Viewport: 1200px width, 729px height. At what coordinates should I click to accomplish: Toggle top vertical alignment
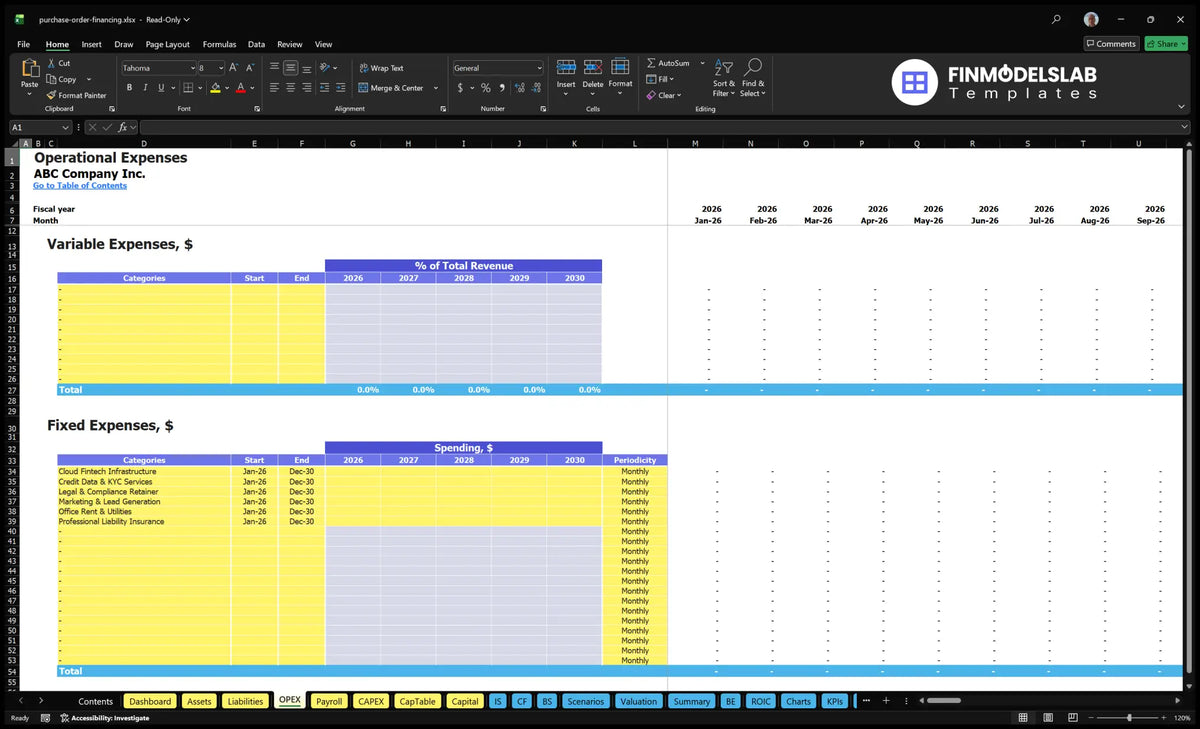[x=274, y=68]
